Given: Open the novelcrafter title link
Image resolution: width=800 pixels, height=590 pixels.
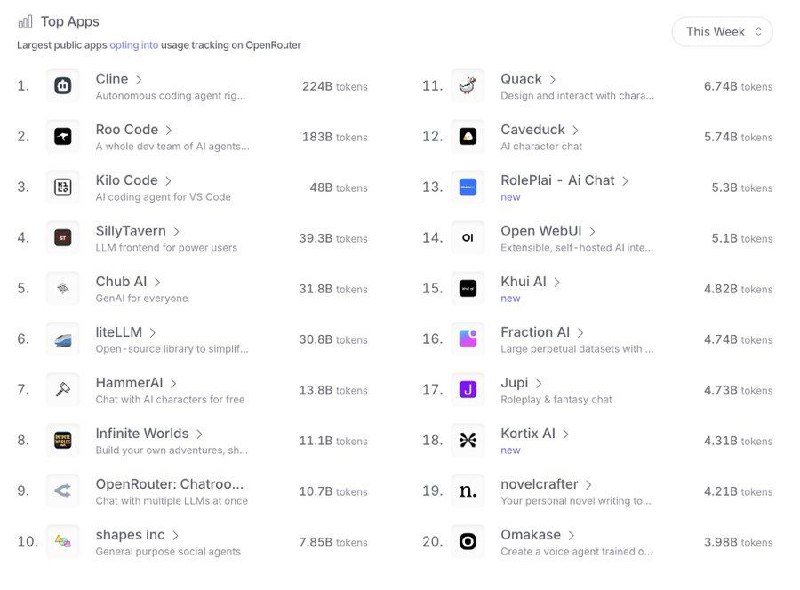Looking at the screenshot, I should (539, 484).
